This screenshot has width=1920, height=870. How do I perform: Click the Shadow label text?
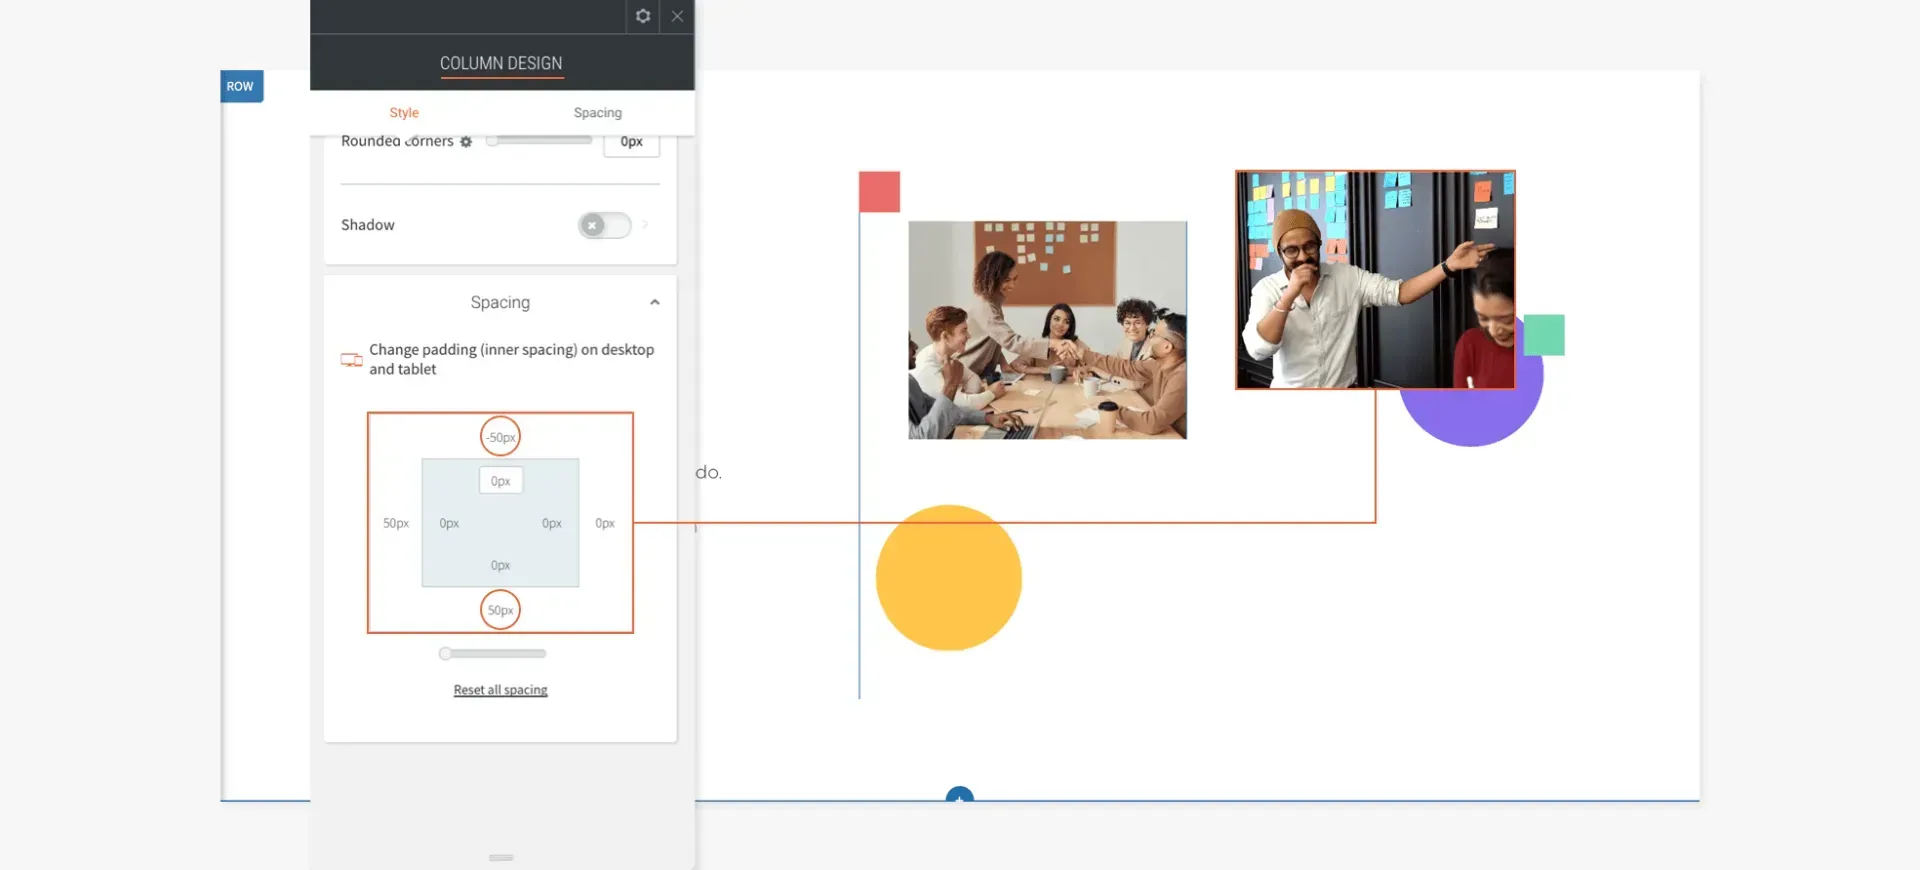pyautogui.click(x=368, y=225)
